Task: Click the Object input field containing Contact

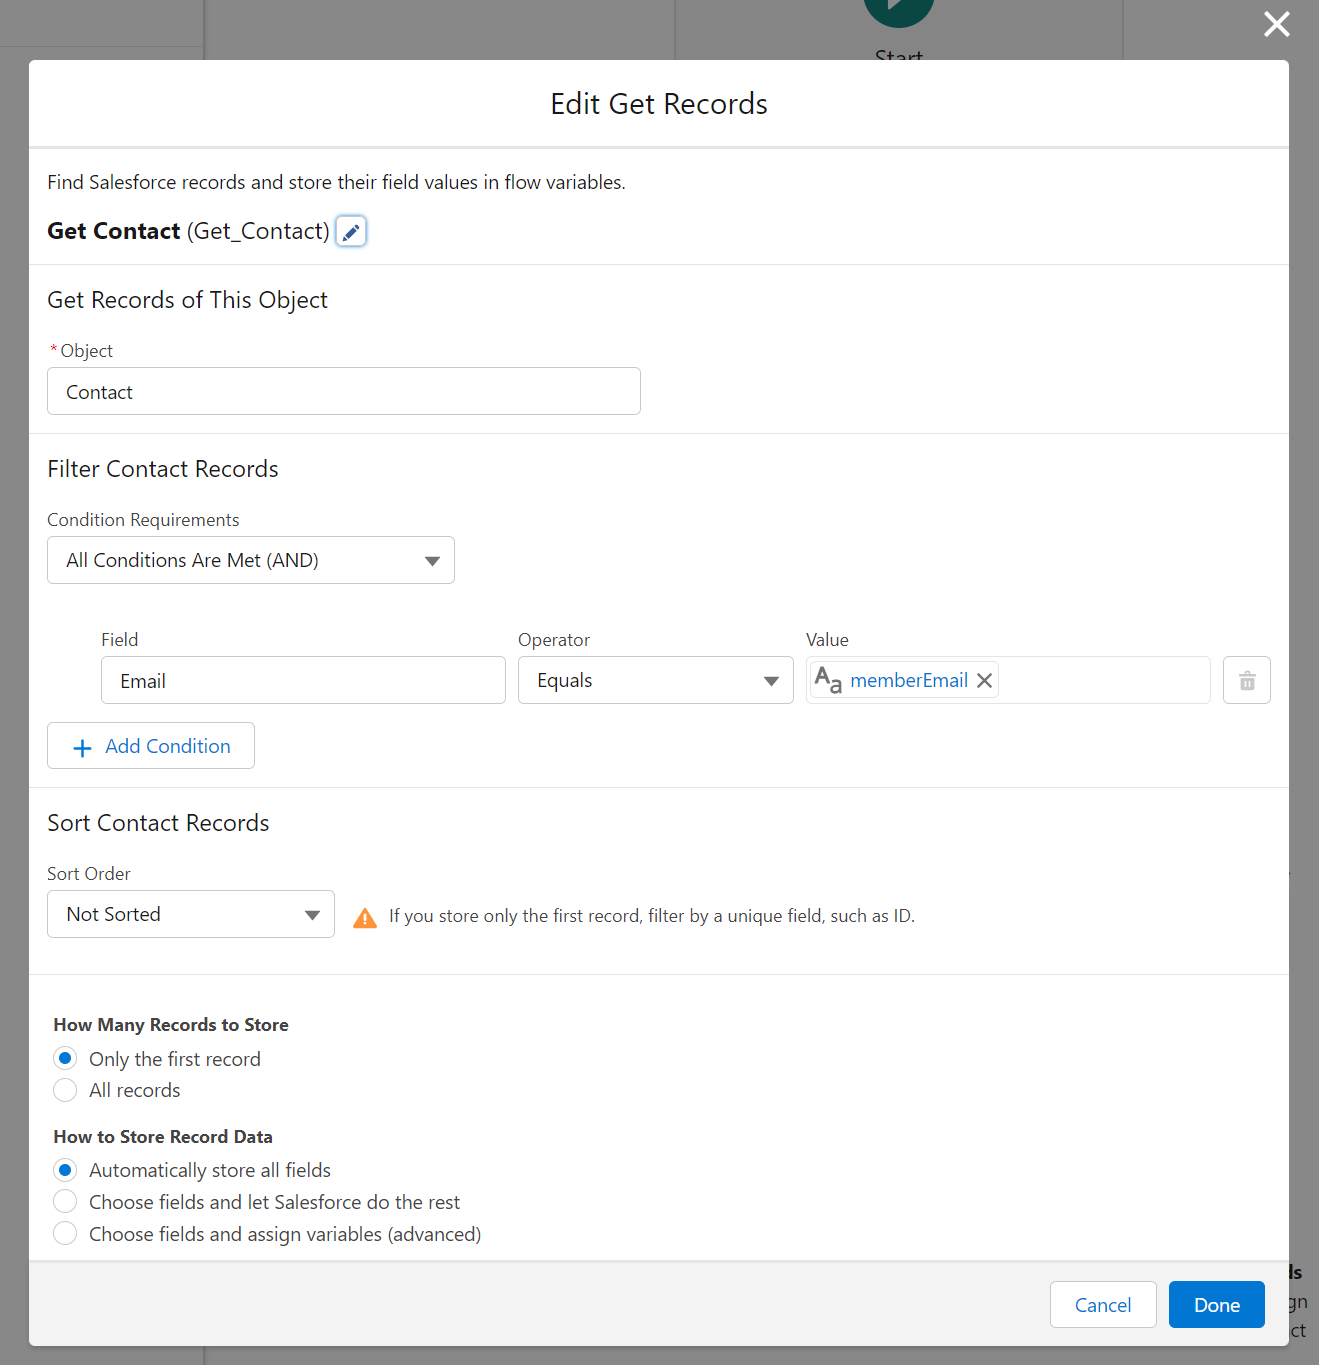Action: 343,392
